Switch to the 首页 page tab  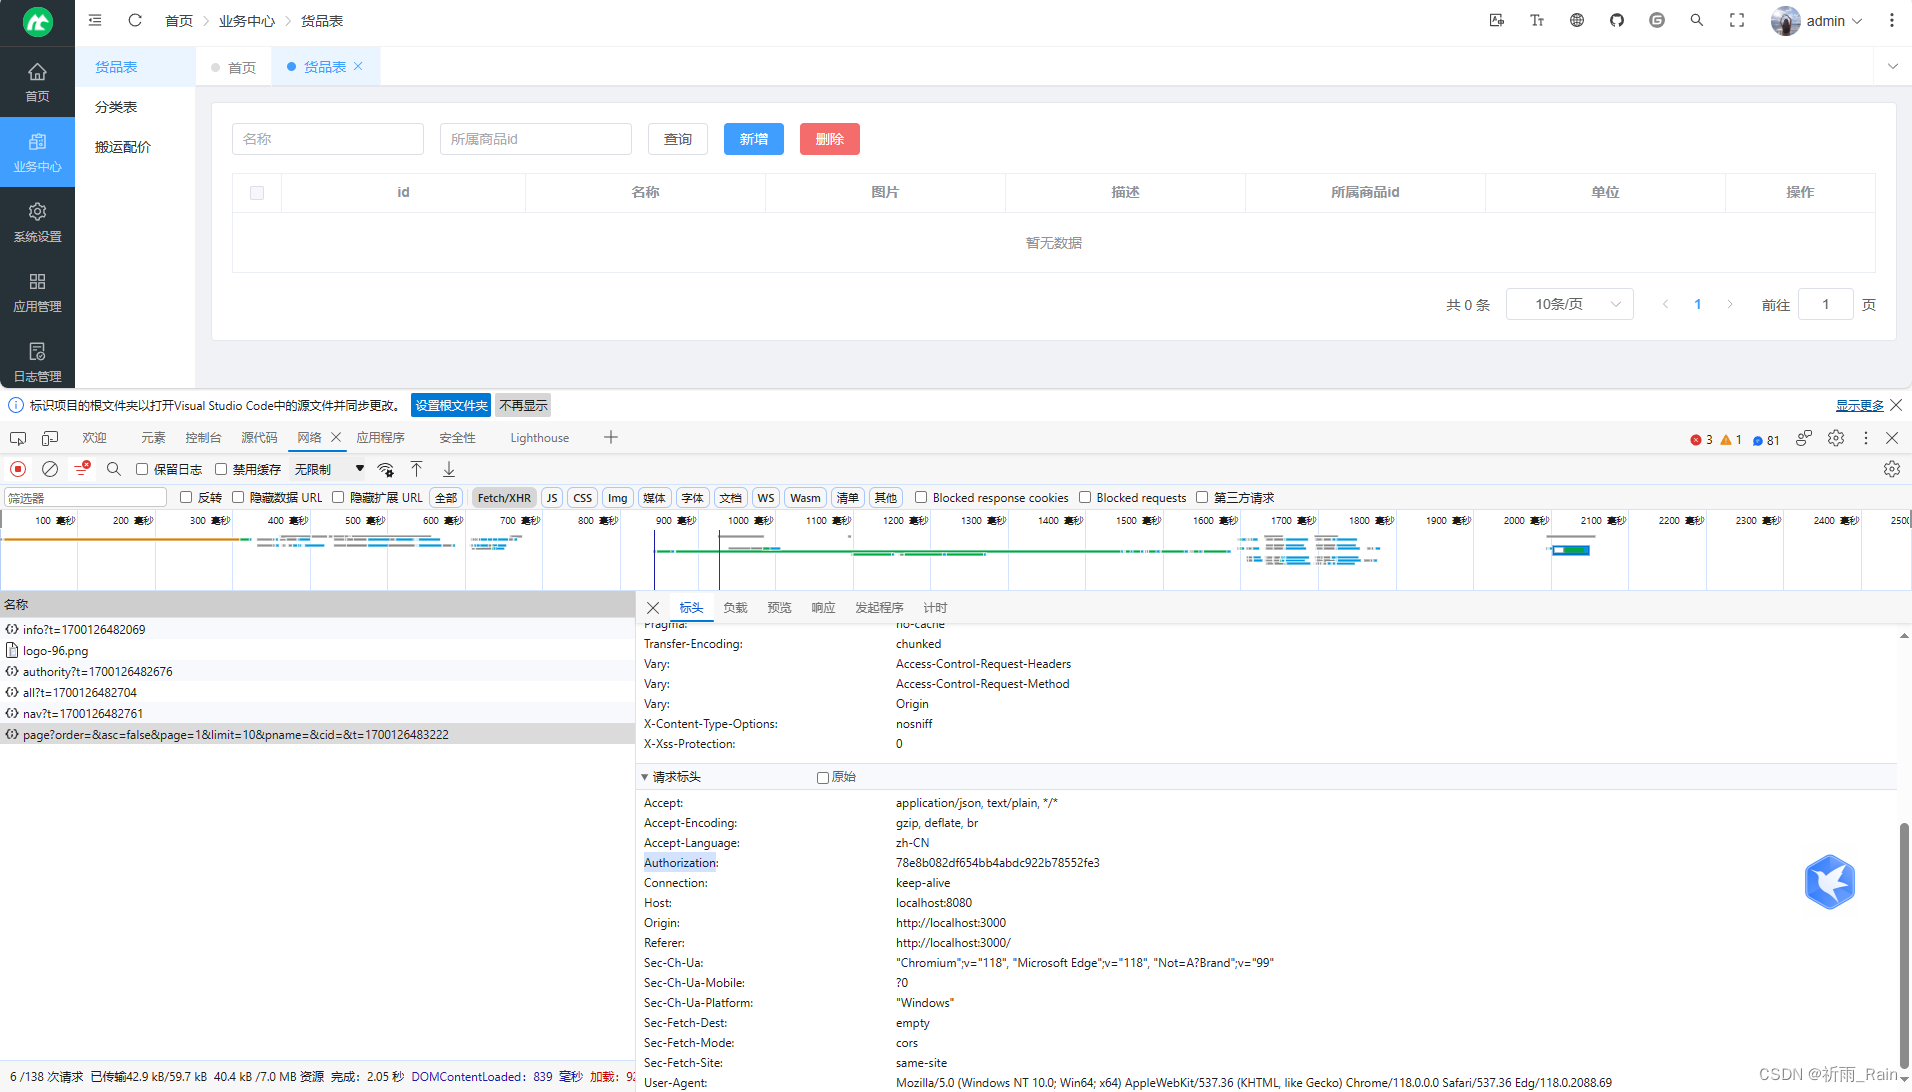pos(234,67)
